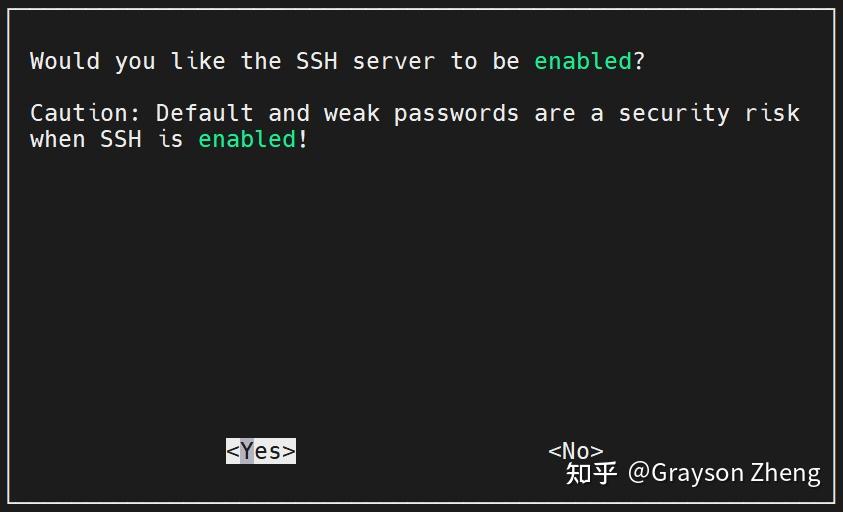Click the green "enabled" word in the caution

tap(247, 139)
